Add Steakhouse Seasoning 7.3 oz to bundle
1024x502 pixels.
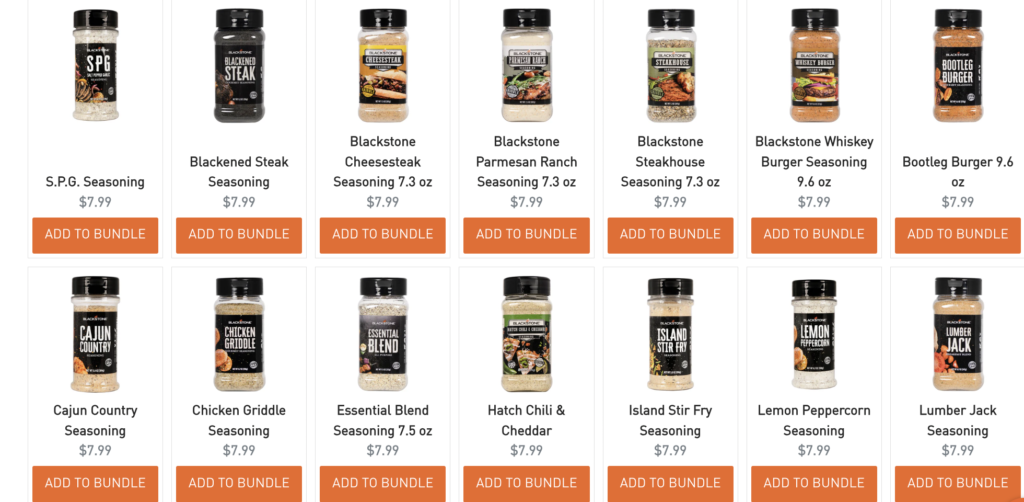(x=670, y=235)
